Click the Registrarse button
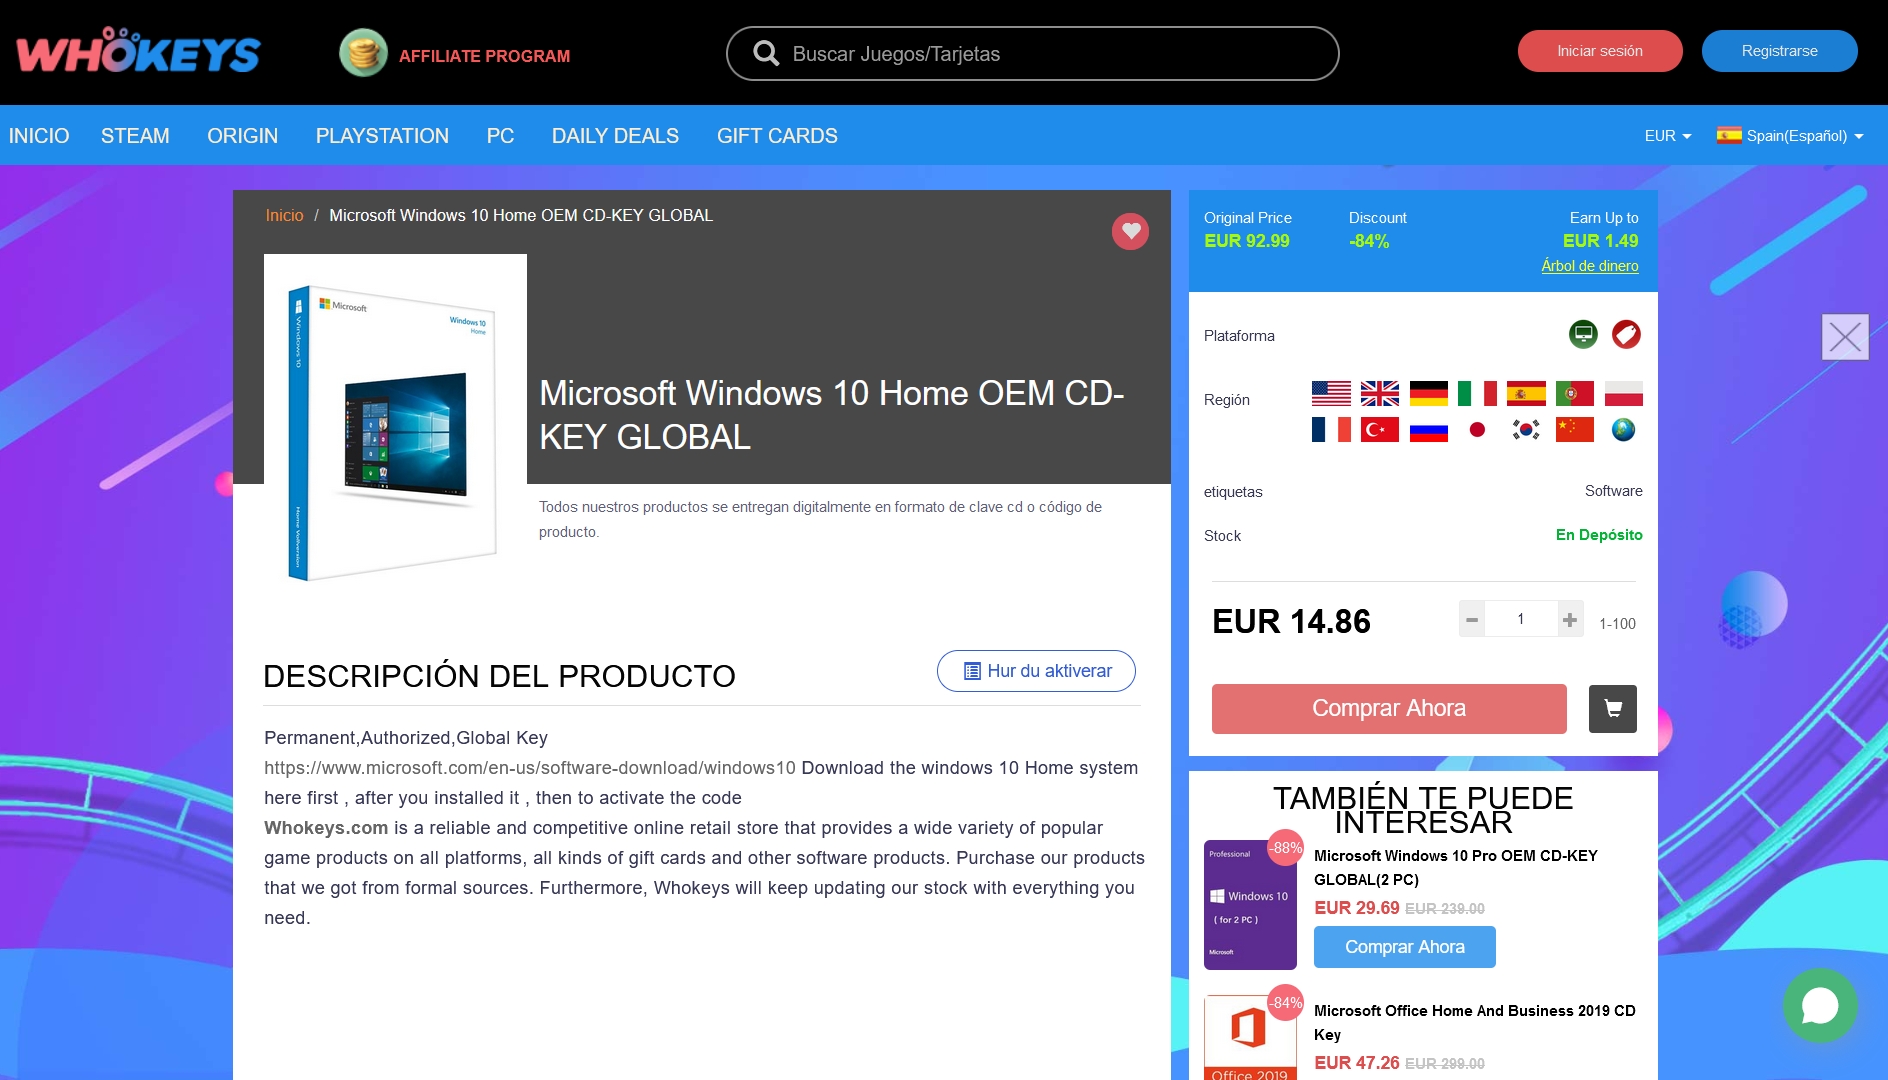 click(x=1780, y=51)
